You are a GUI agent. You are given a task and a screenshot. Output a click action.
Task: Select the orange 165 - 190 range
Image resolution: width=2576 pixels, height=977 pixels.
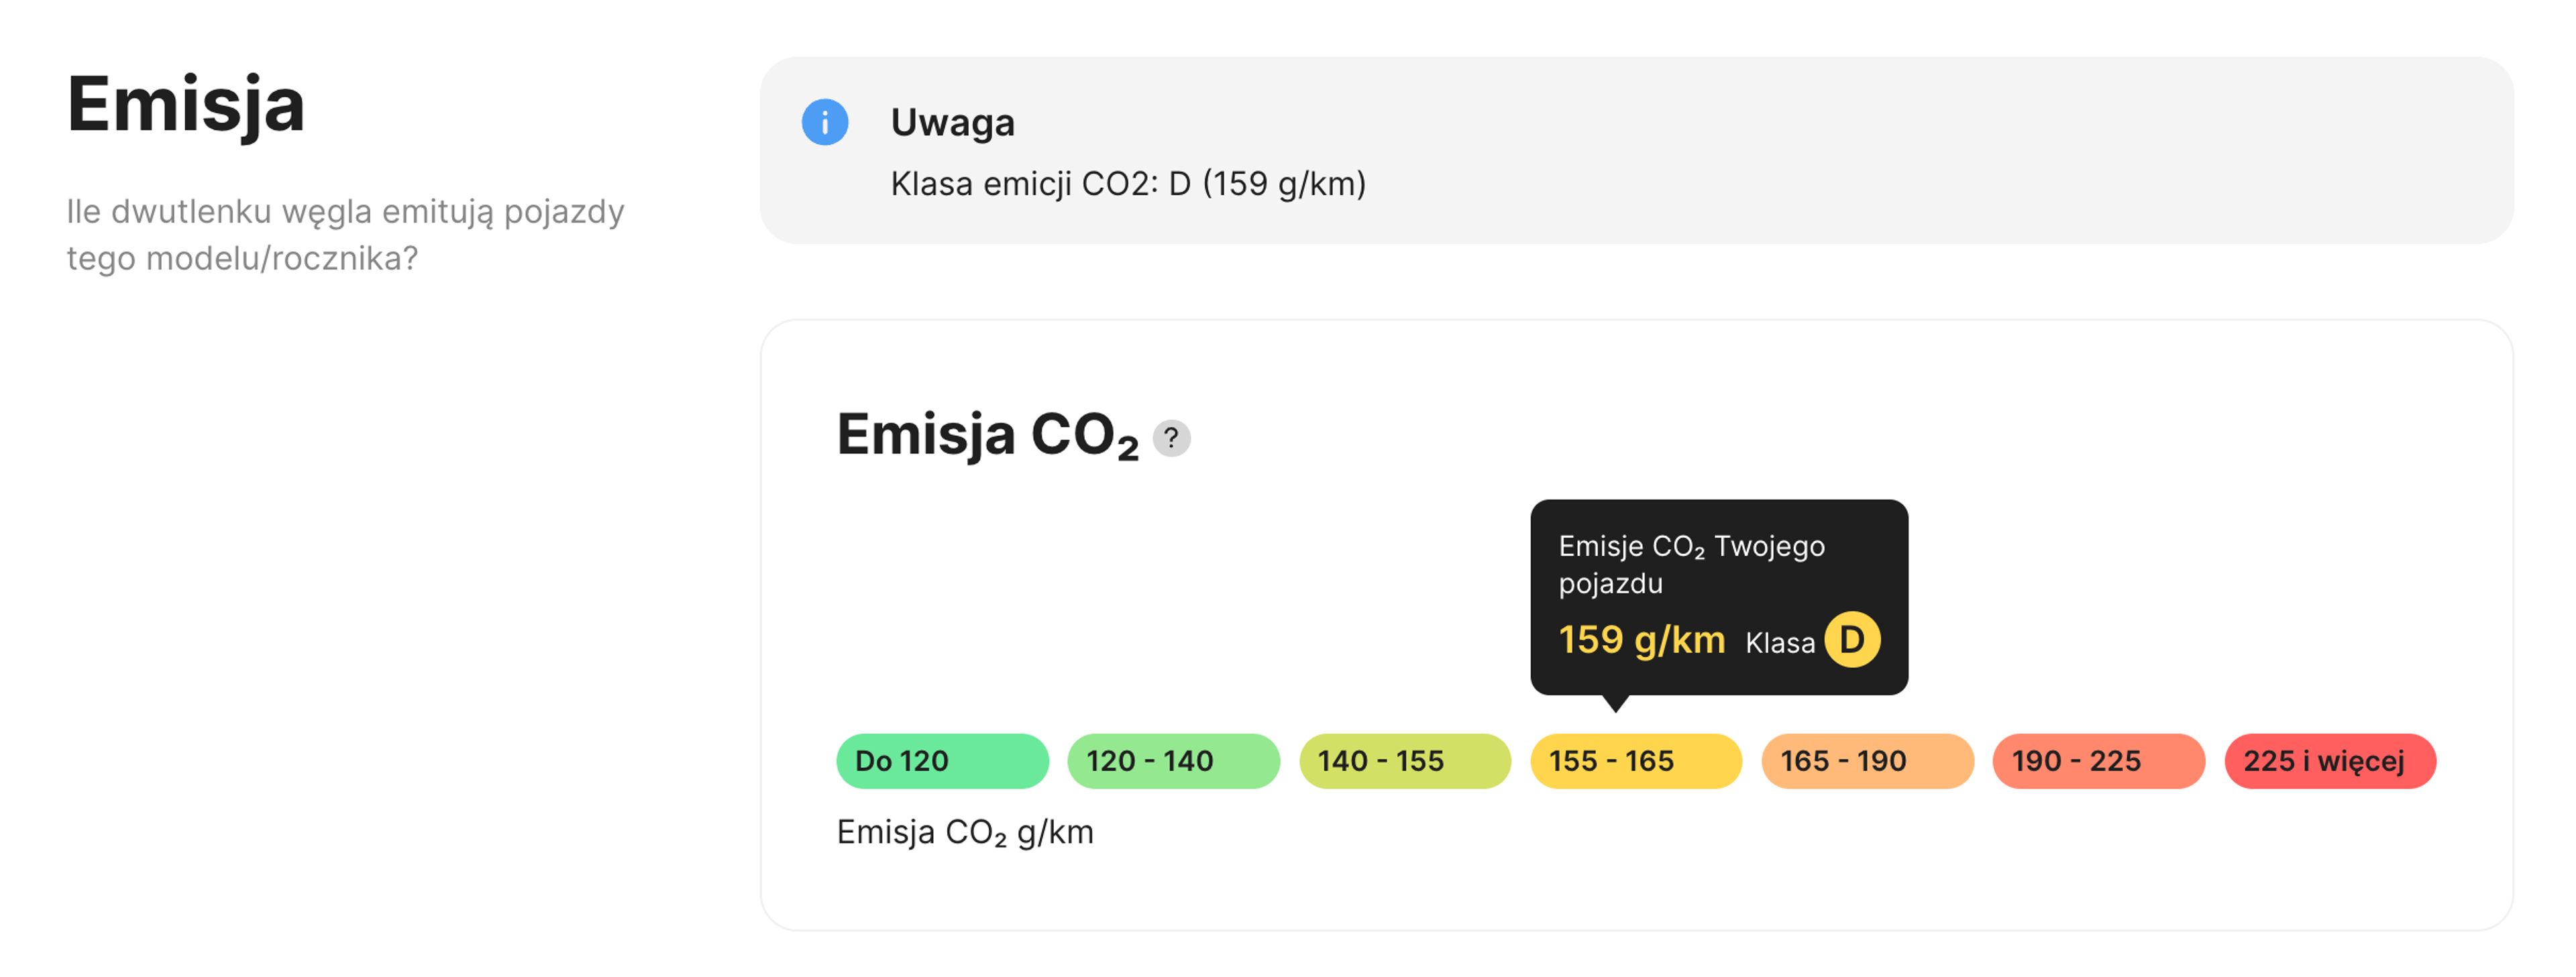pyautogui.click(x=1866, y=761)
